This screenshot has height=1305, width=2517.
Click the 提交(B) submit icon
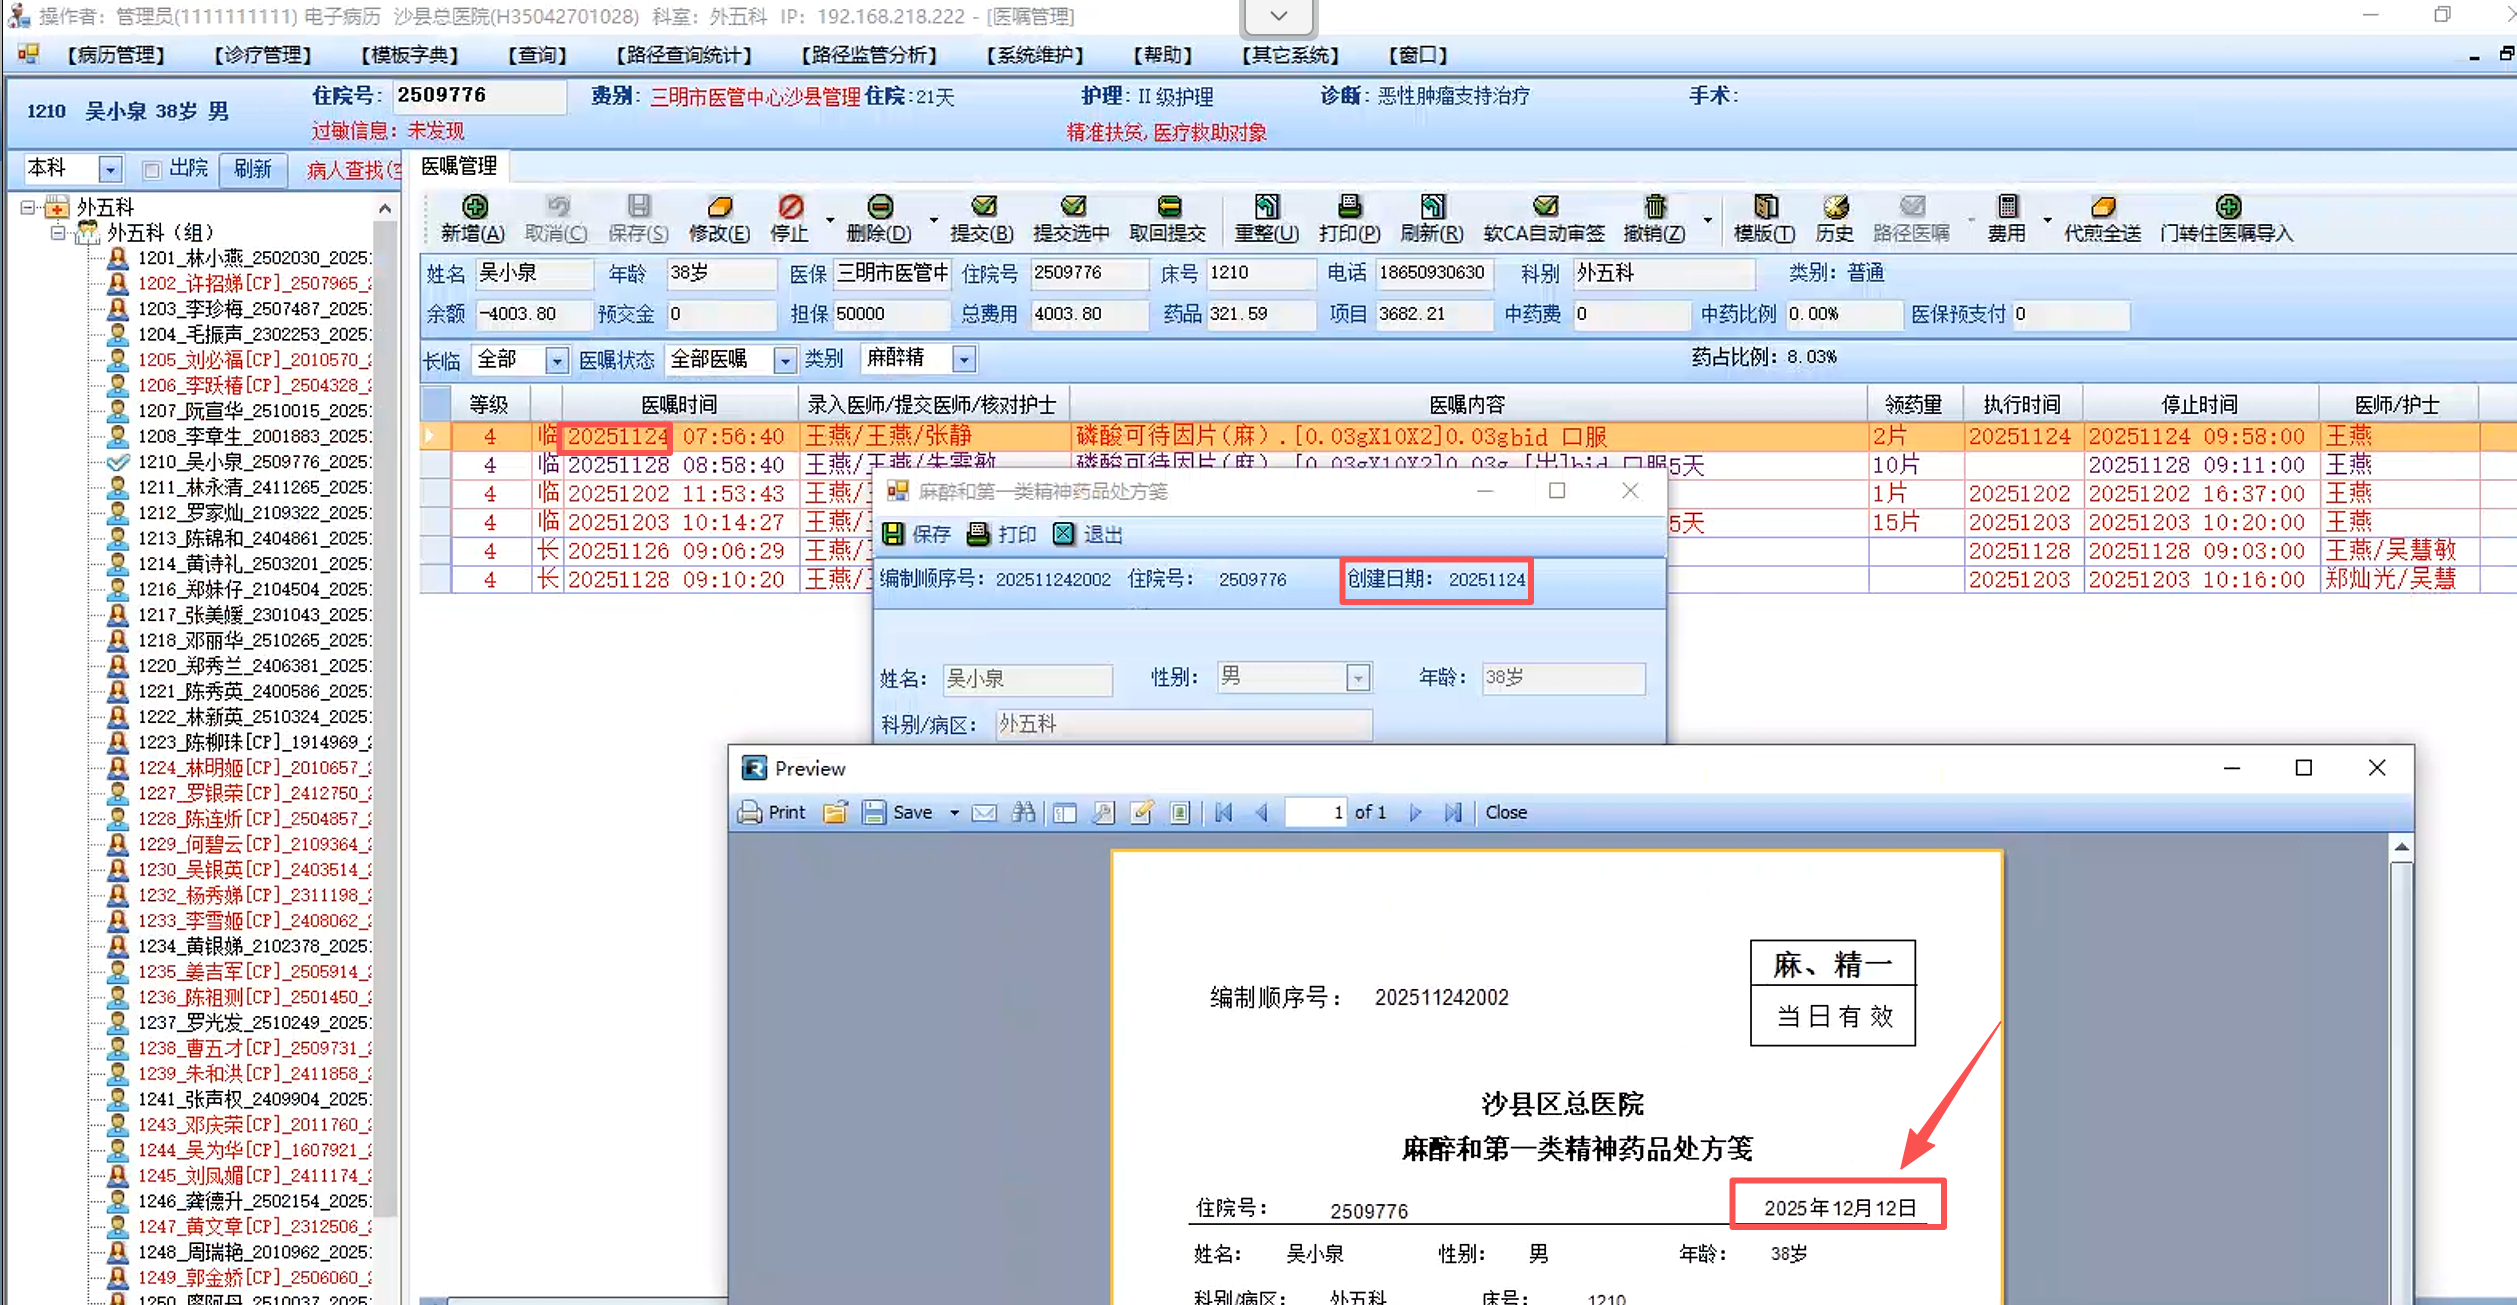[983, 208]
